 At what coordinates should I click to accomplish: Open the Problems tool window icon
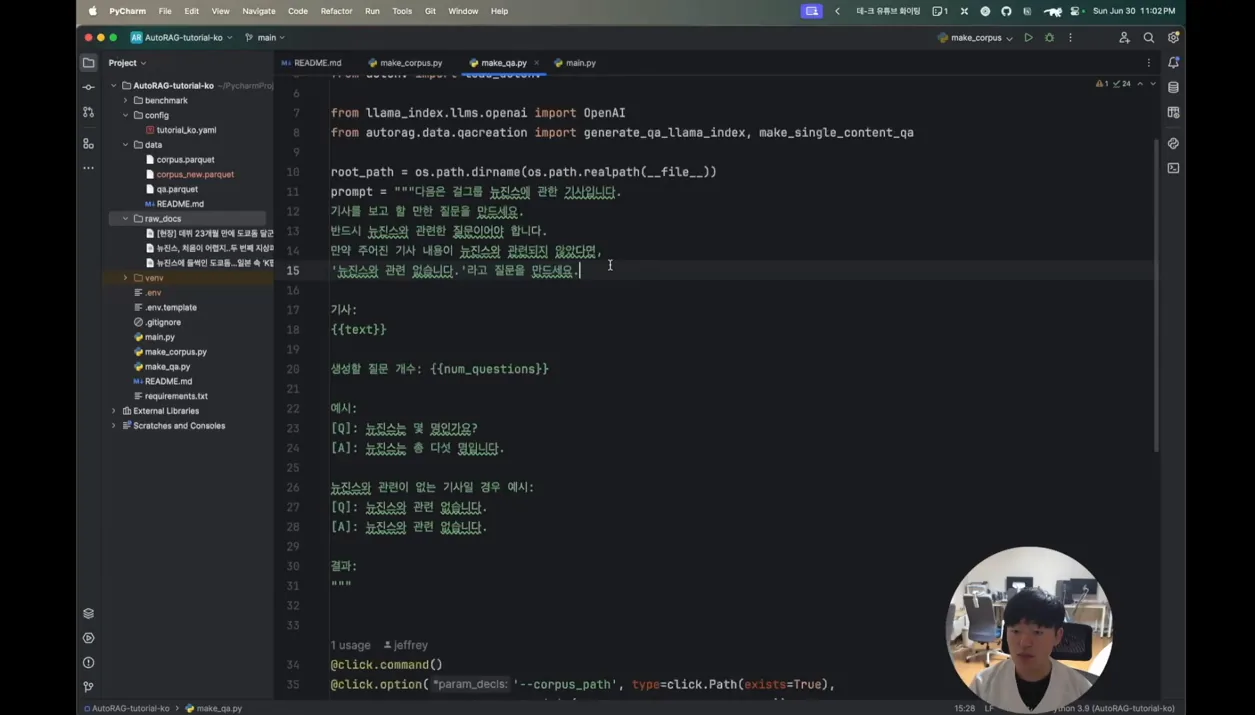pyautogui.click(x=88, y=662)
